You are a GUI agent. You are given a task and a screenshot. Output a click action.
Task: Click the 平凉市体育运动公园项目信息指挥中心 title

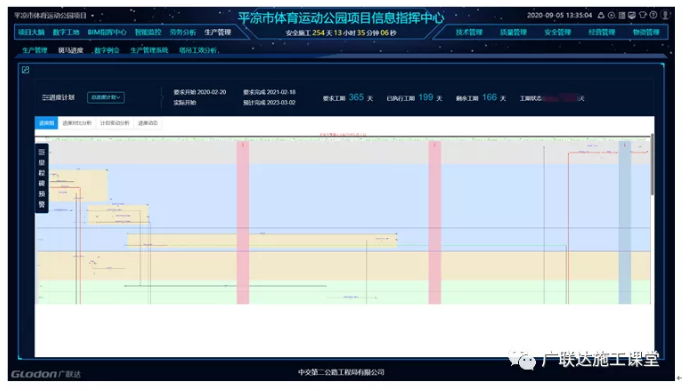click(341, 18)
